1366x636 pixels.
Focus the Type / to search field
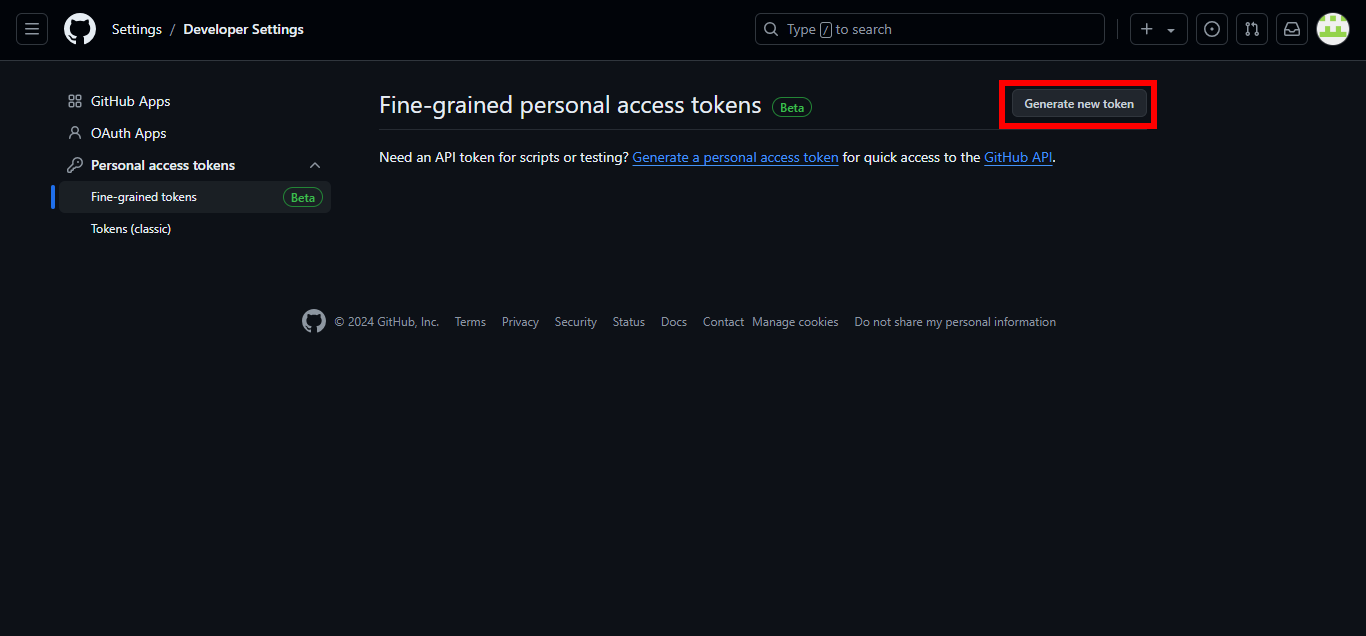pos(929,30)
